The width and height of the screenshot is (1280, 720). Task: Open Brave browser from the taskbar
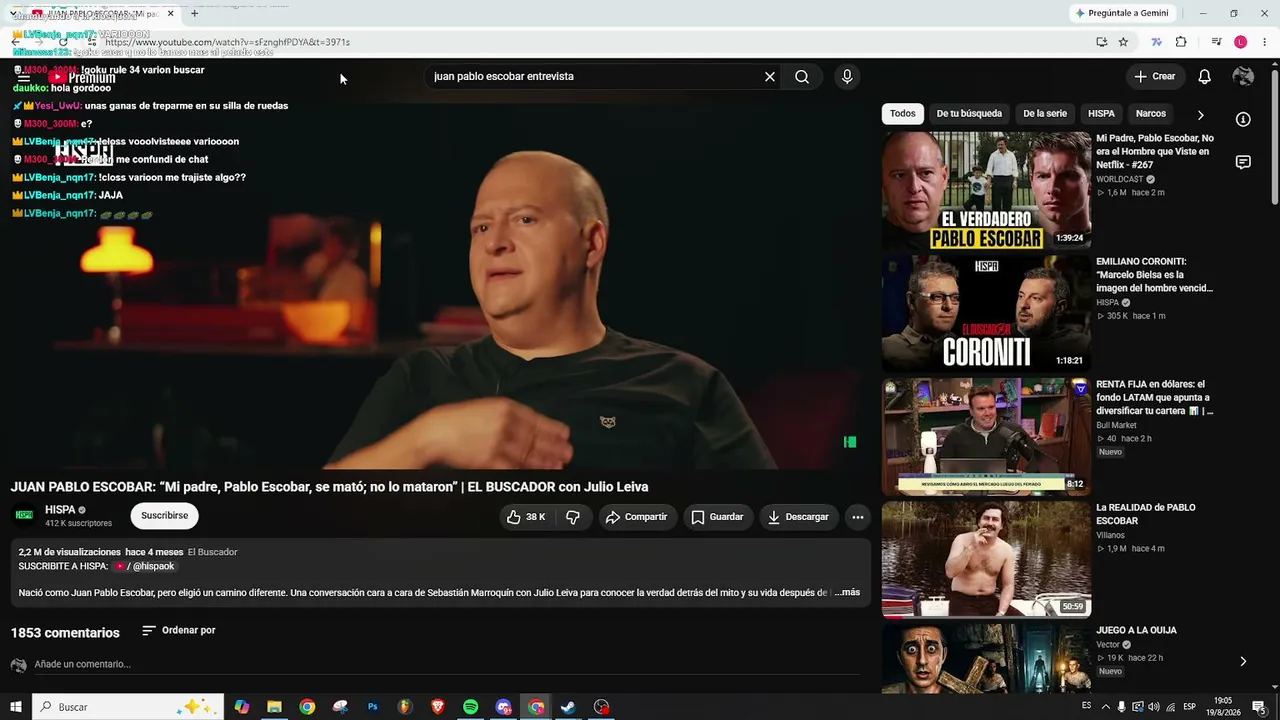pyautogui.click(x=438, y=707)
